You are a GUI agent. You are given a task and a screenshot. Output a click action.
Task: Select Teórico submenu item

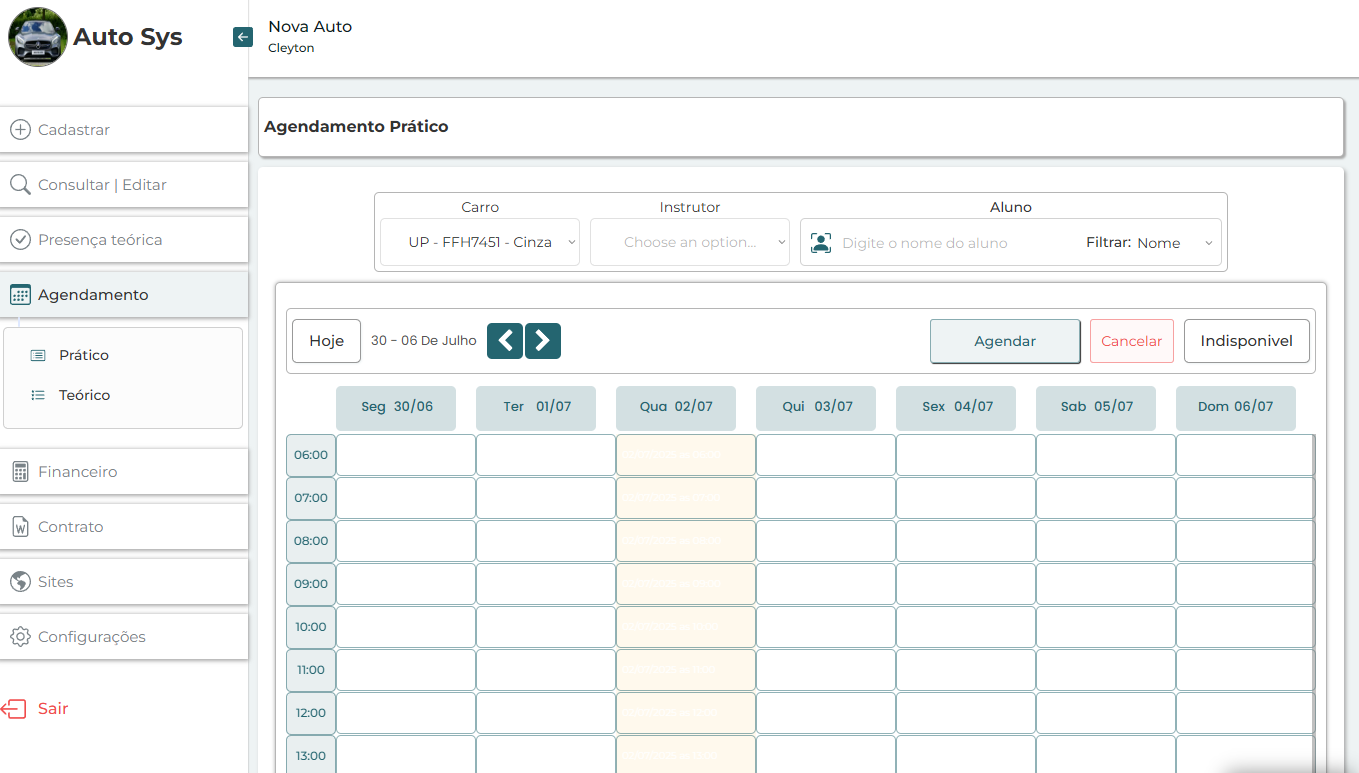point(84,395)
